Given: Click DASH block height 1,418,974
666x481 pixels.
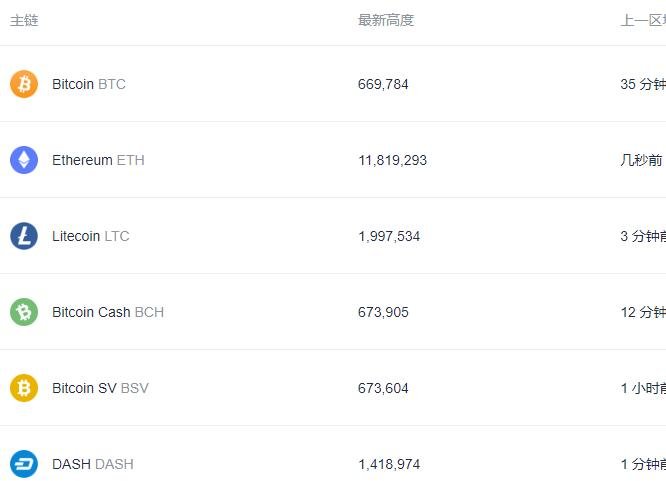Looking at the screenshot, I should tap(389, 464).
